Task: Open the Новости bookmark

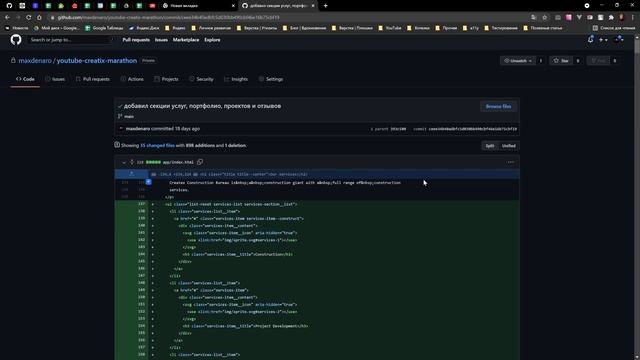Action: click(17, 28)
